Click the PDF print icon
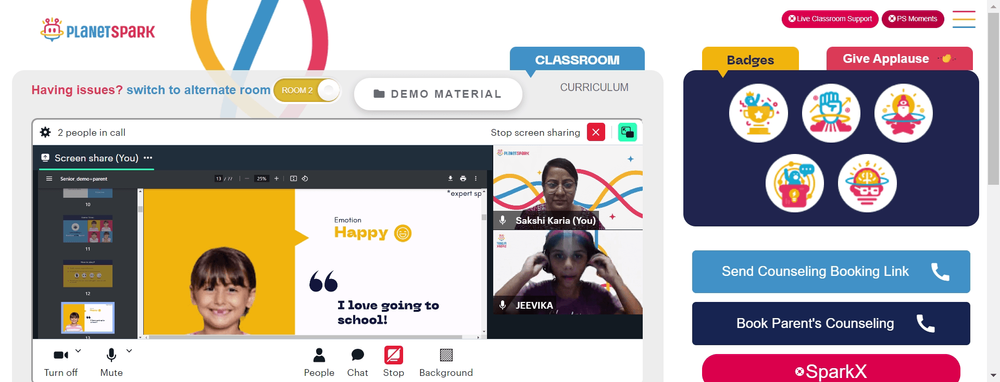This screenshot has width=1000, height=382. tap(463, 179)
